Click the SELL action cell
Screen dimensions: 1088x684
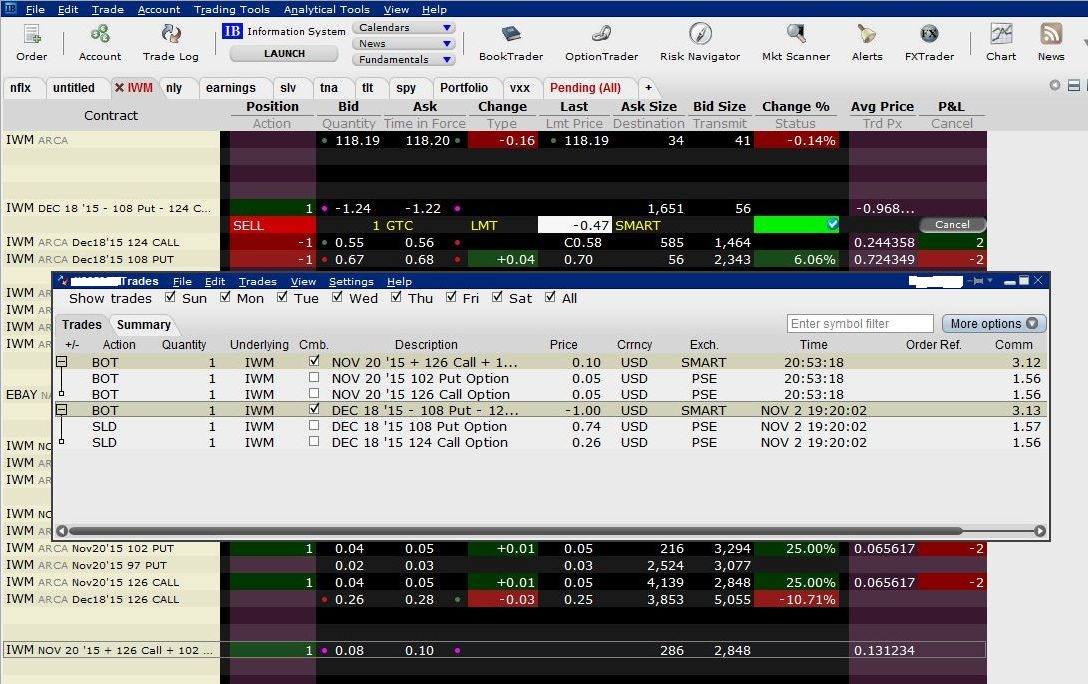(272, 225)
